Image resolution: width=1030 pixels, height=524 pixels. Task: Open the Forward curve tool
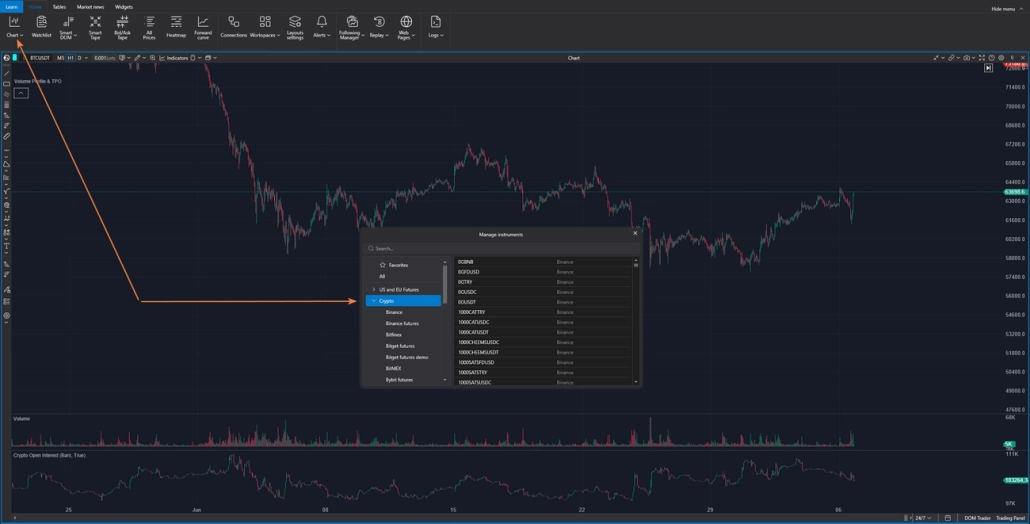pos(203,28)
